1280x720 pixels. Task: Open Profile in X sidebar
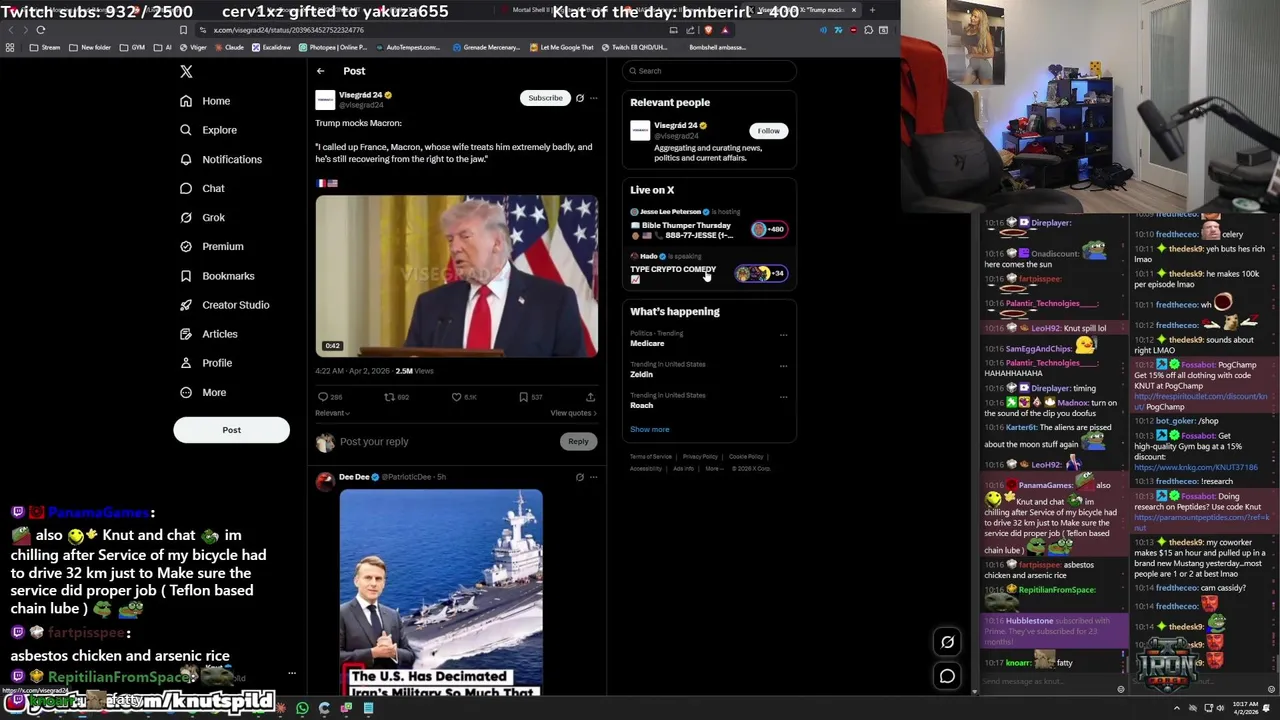pos(205,363)
